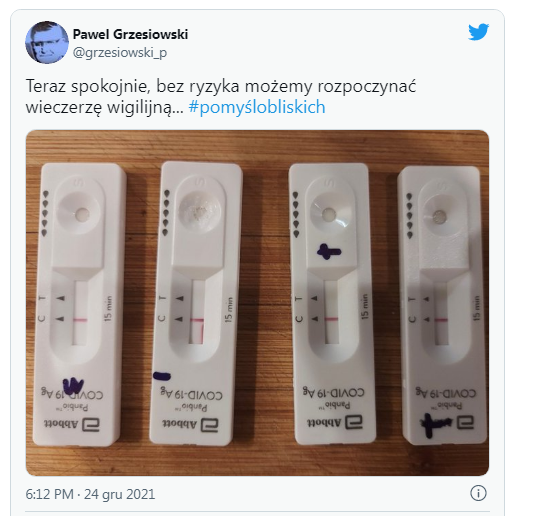The image size is (537, 526).
Task: Click the purple scribble over COVID-19 Ag text
Action: 73,386
